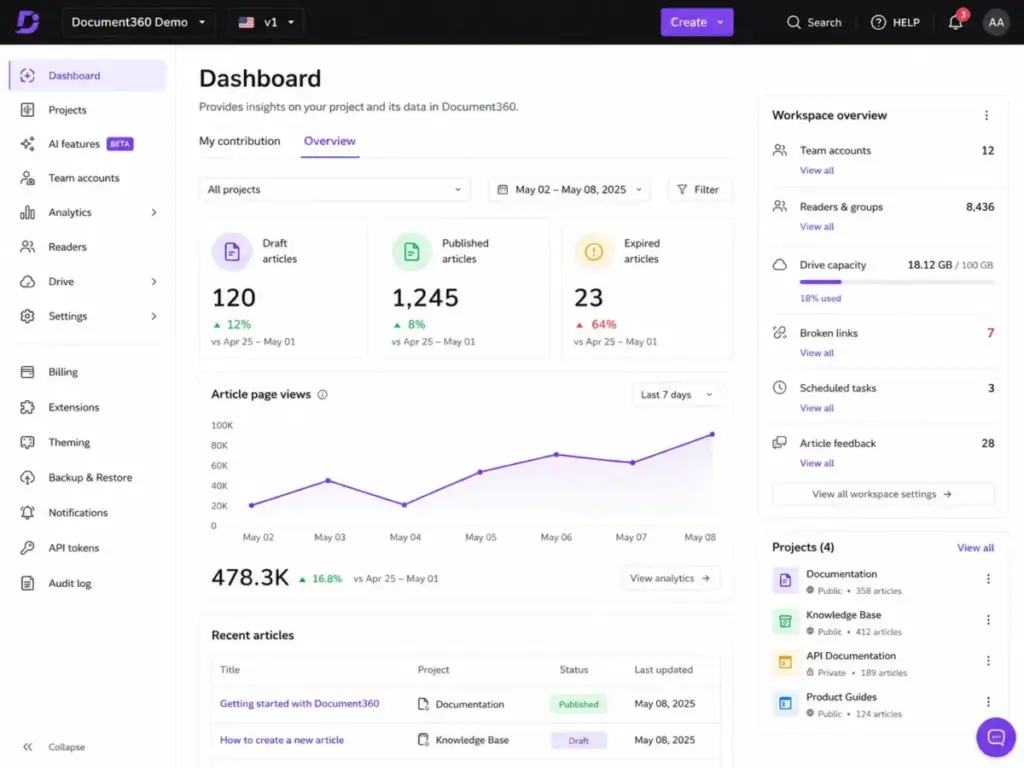Expand the Settings sidebar submenu

coord(153,316)
